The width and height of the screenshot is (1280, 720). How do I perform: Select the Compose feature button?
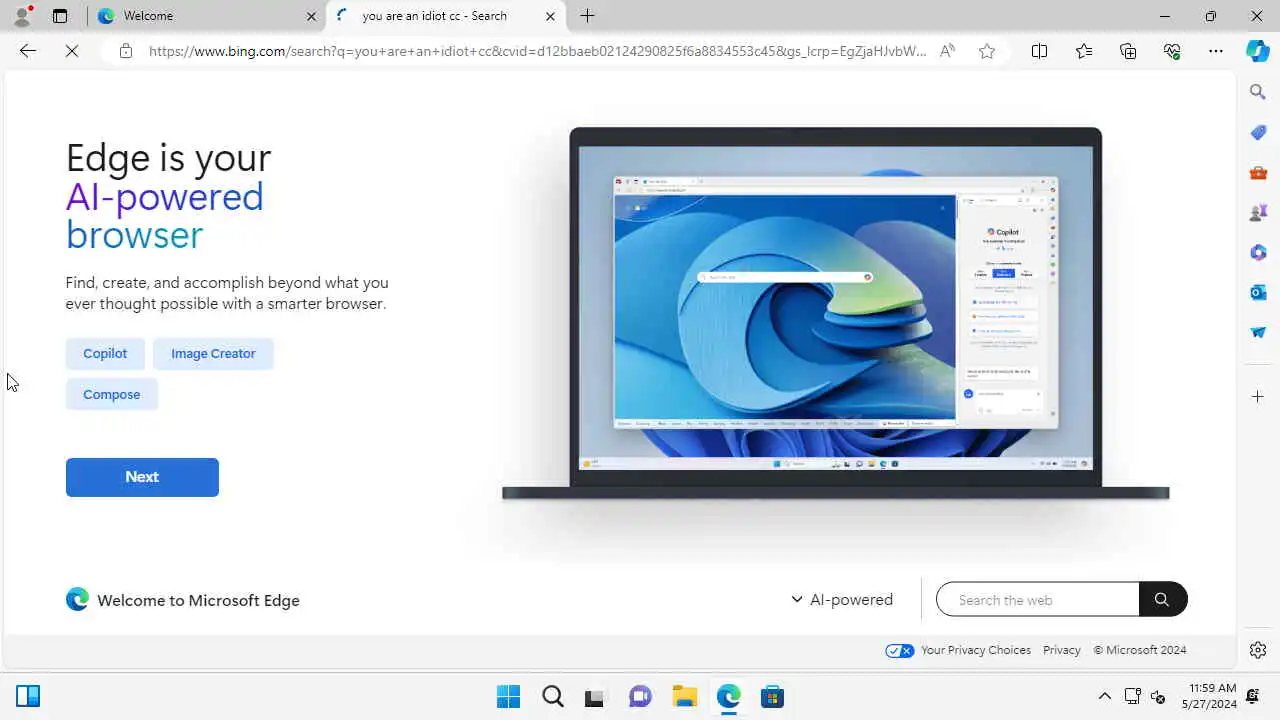[112, 394]
